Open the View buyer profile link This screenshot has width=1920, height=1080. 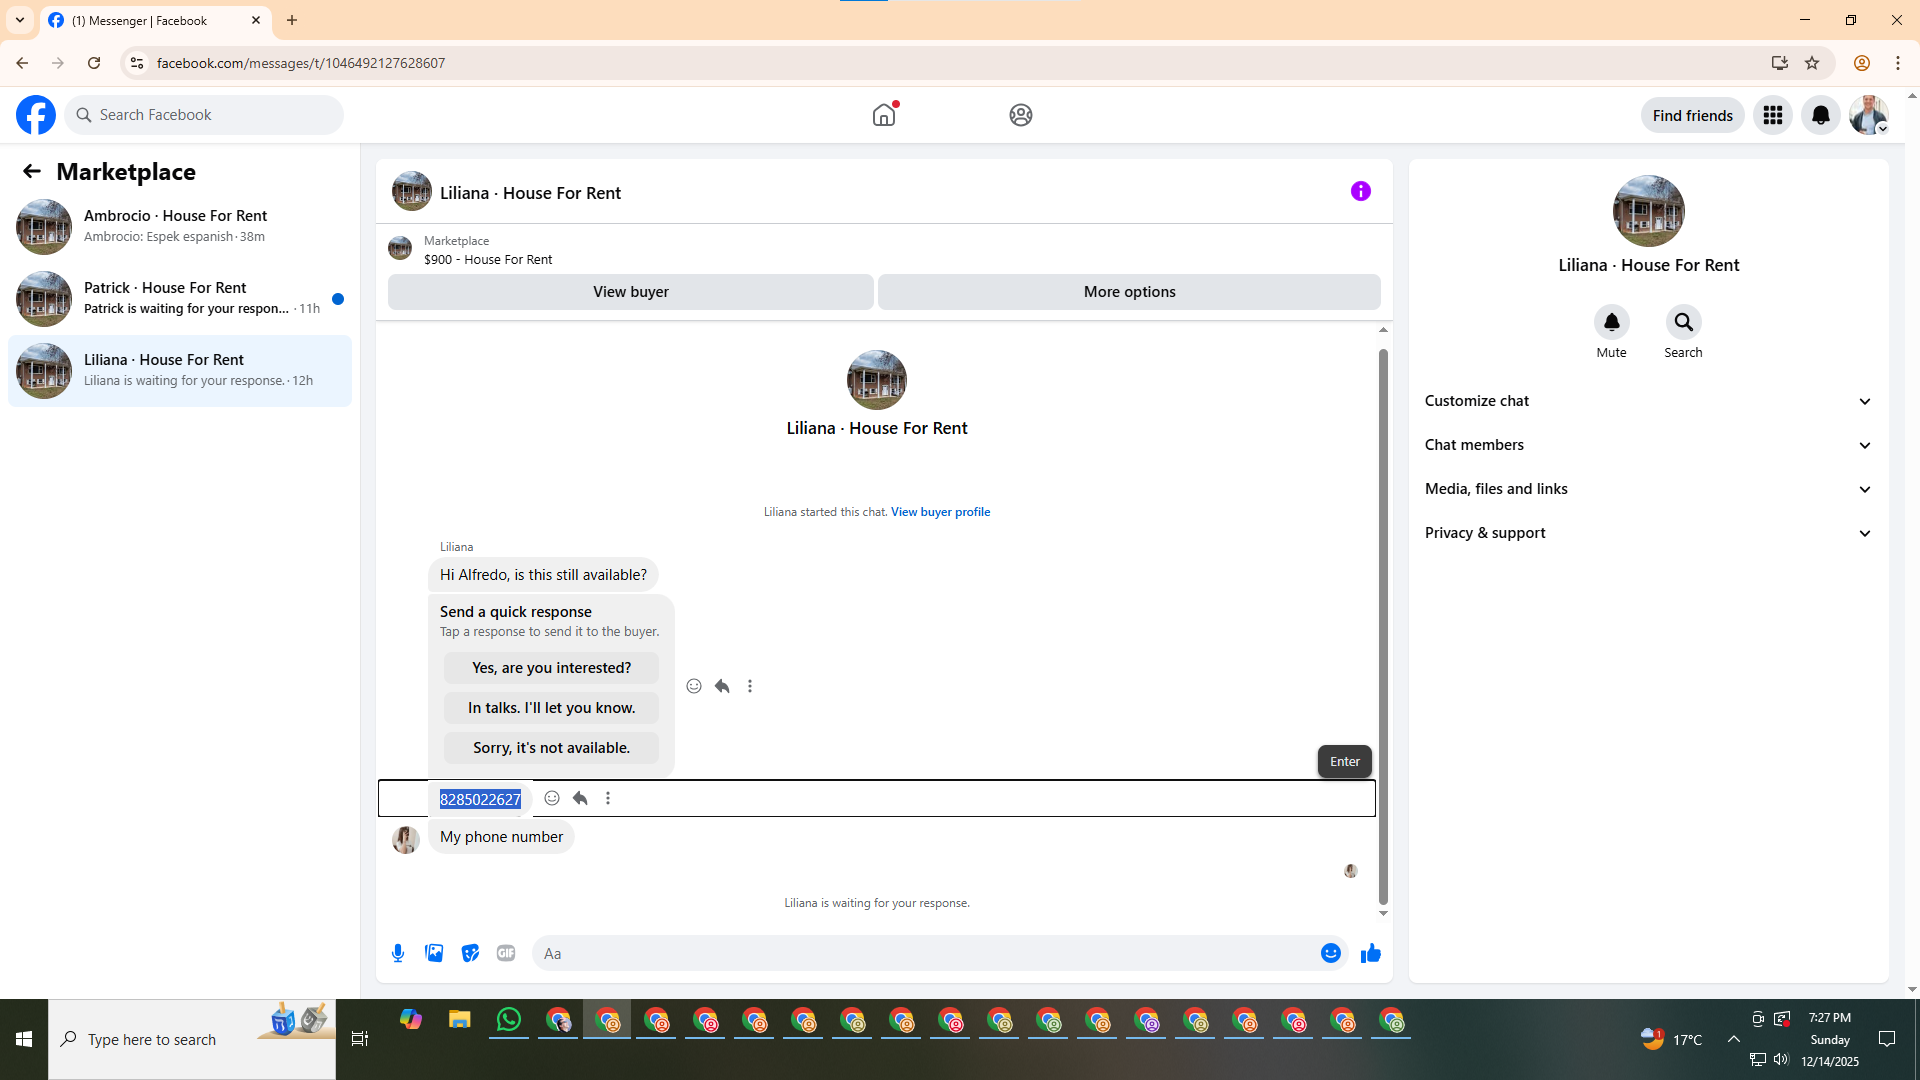pos(940,512)
